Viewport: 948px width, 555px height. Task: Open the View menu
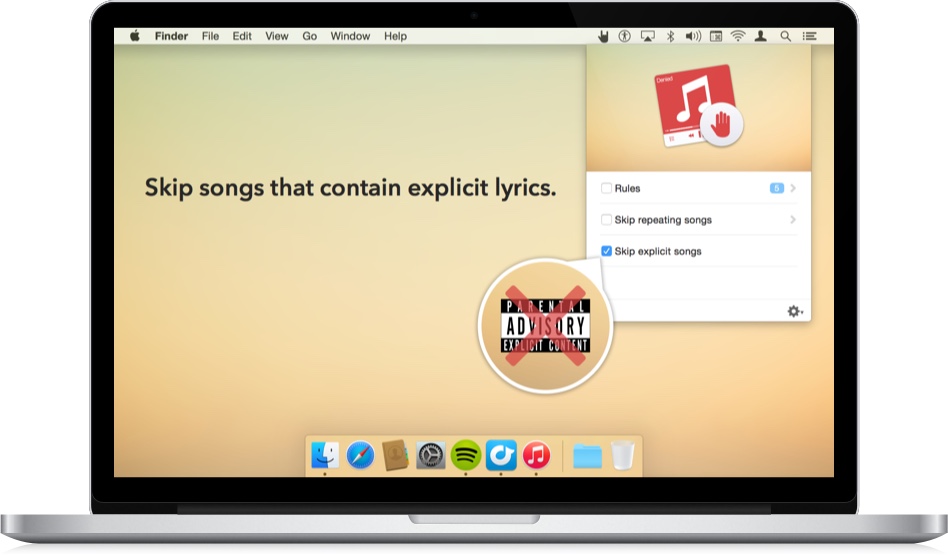tap(276, 36)
